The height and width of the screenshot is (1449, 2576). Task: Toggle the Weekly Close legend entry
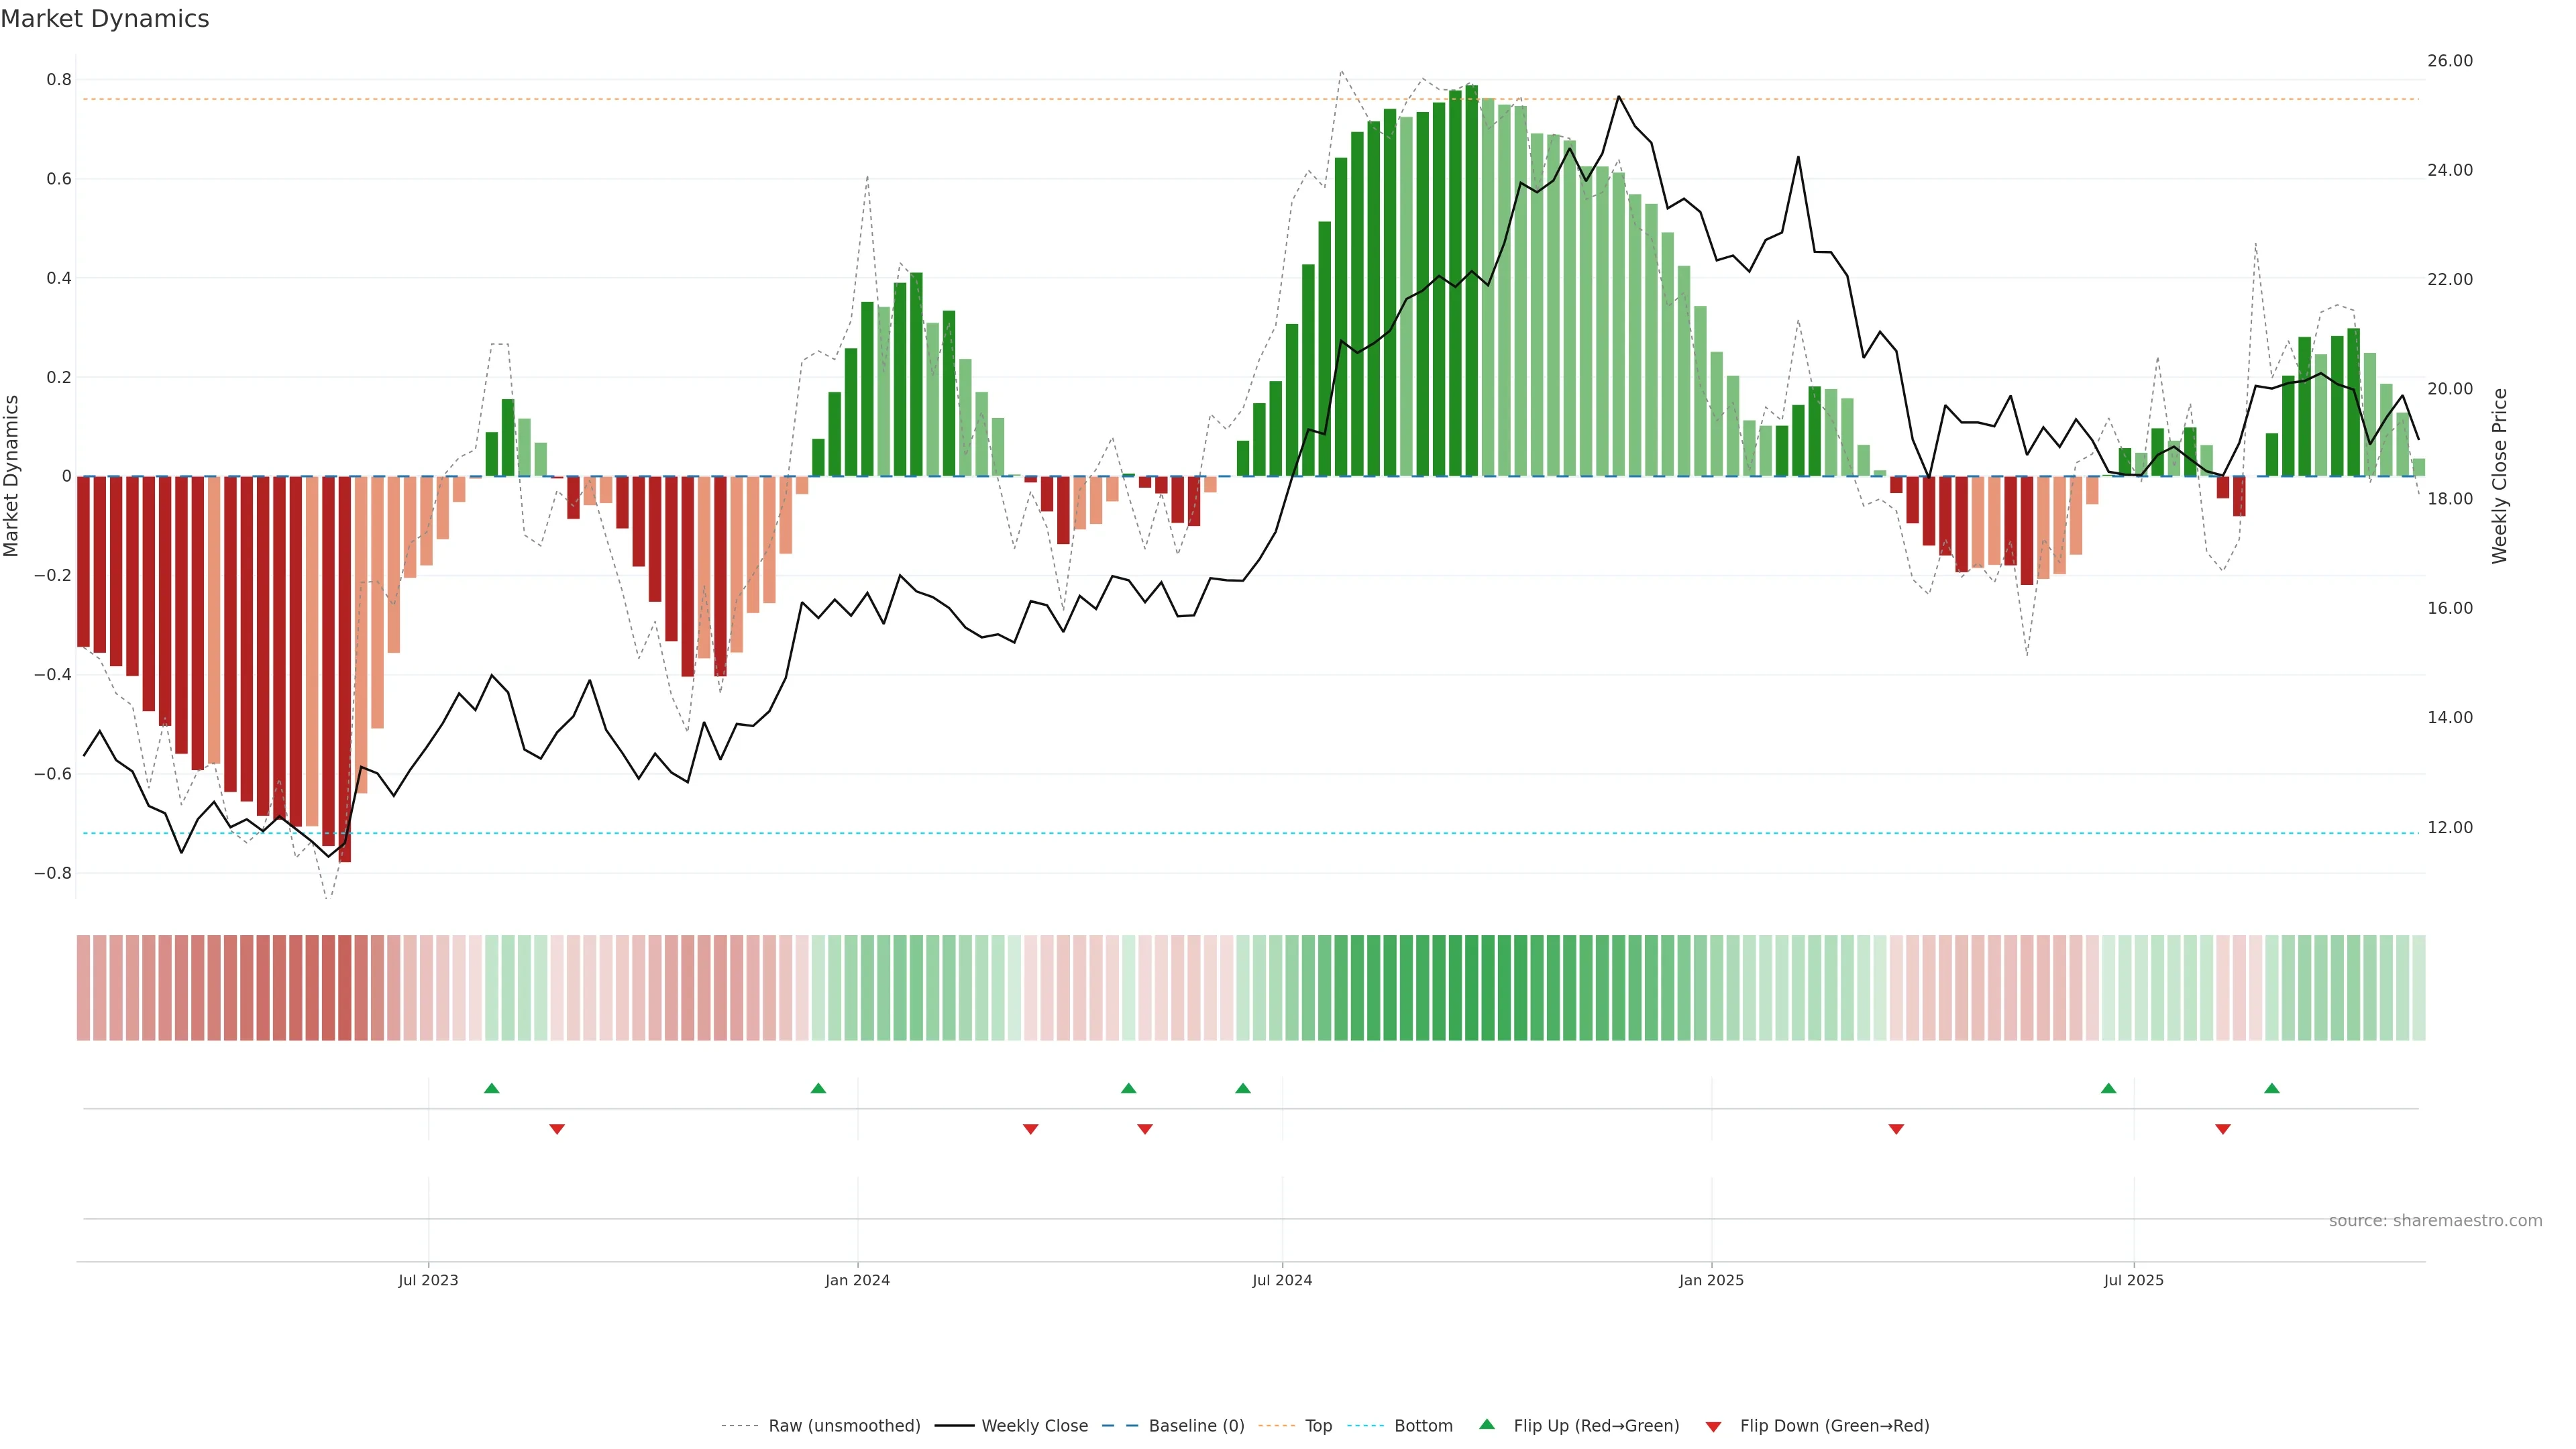(x=1034, y=1425)
